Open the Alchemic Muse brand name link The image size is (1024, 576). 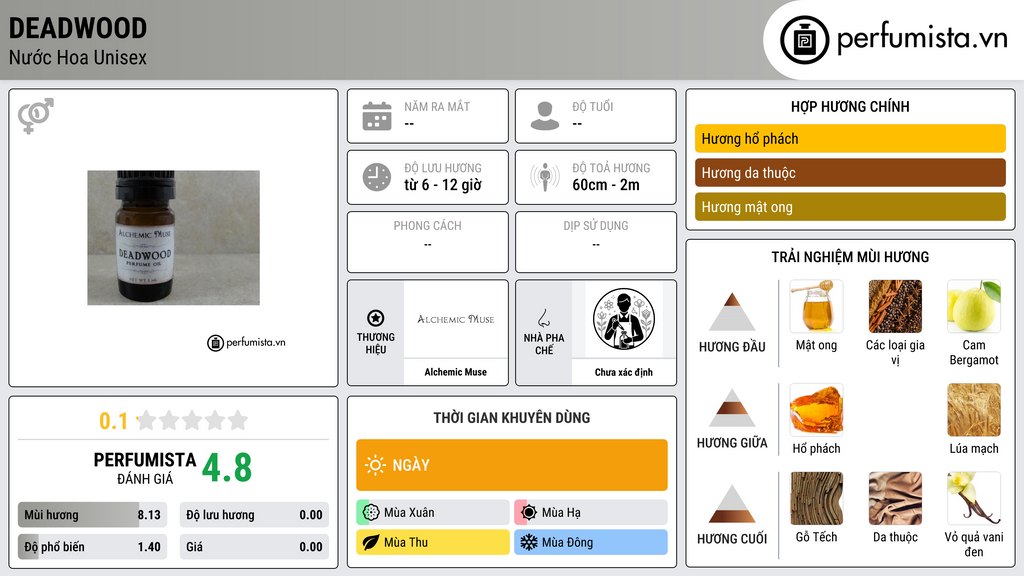point(456,372)
